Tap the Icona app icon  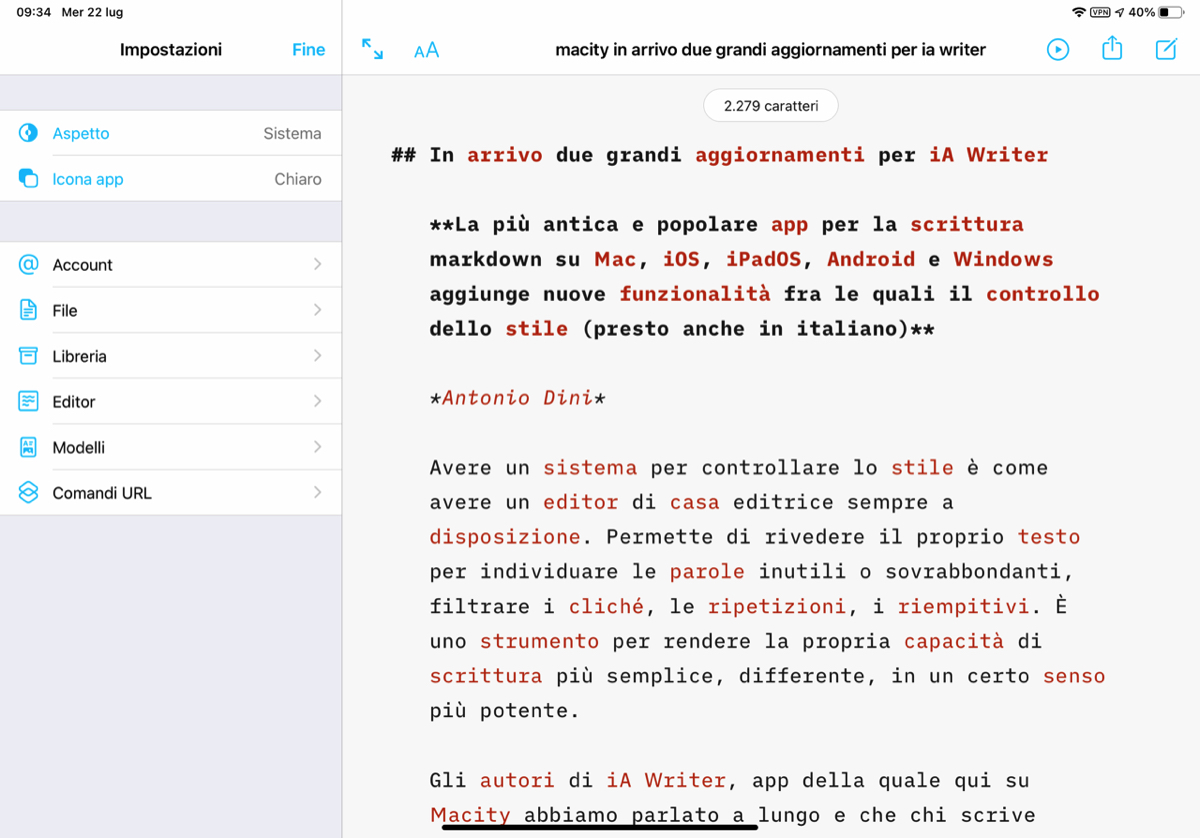tap(28, 179)
